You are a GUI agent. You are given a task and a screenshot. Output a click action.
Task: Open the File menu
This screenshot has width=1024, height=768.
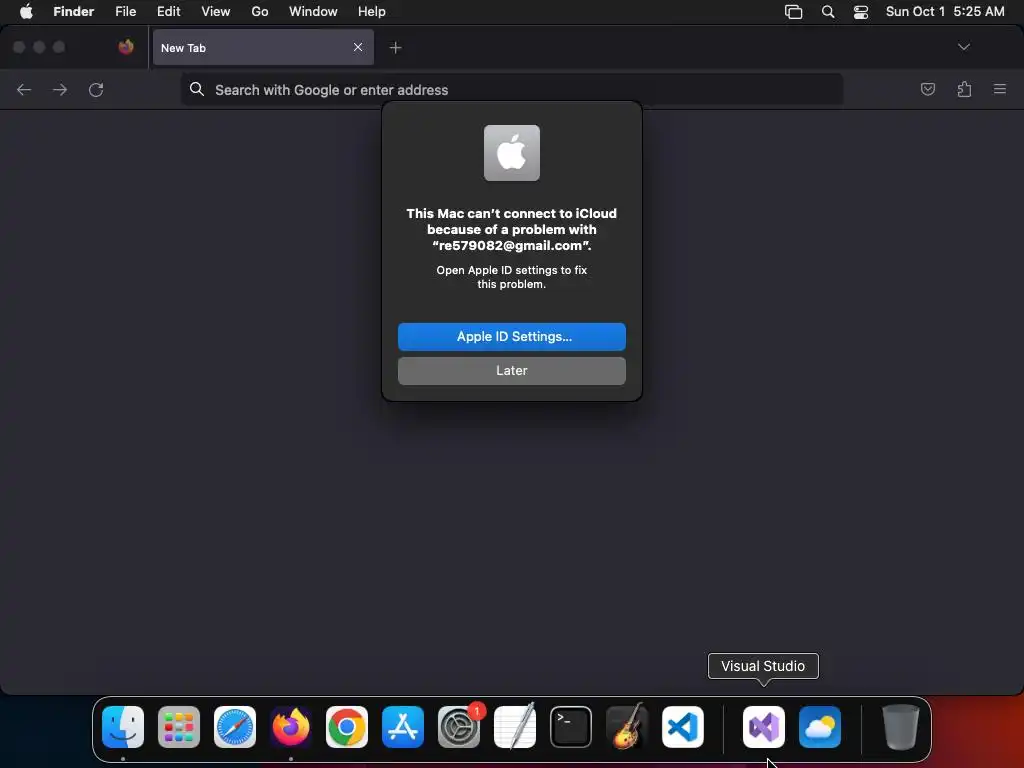(x=125, y=11)
